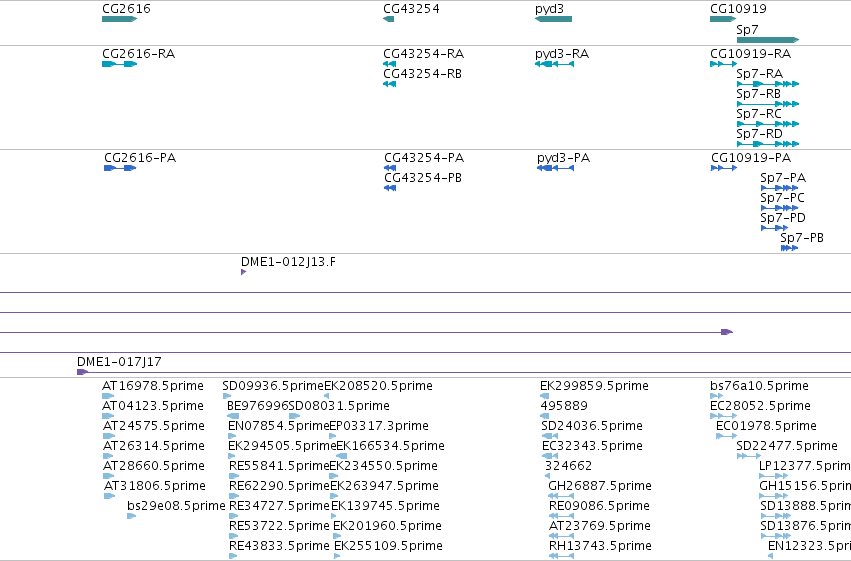The height and width of the screenshot is (561, 851).
Task: Select the CG10919-PA protein
Action: click(723, 168)
